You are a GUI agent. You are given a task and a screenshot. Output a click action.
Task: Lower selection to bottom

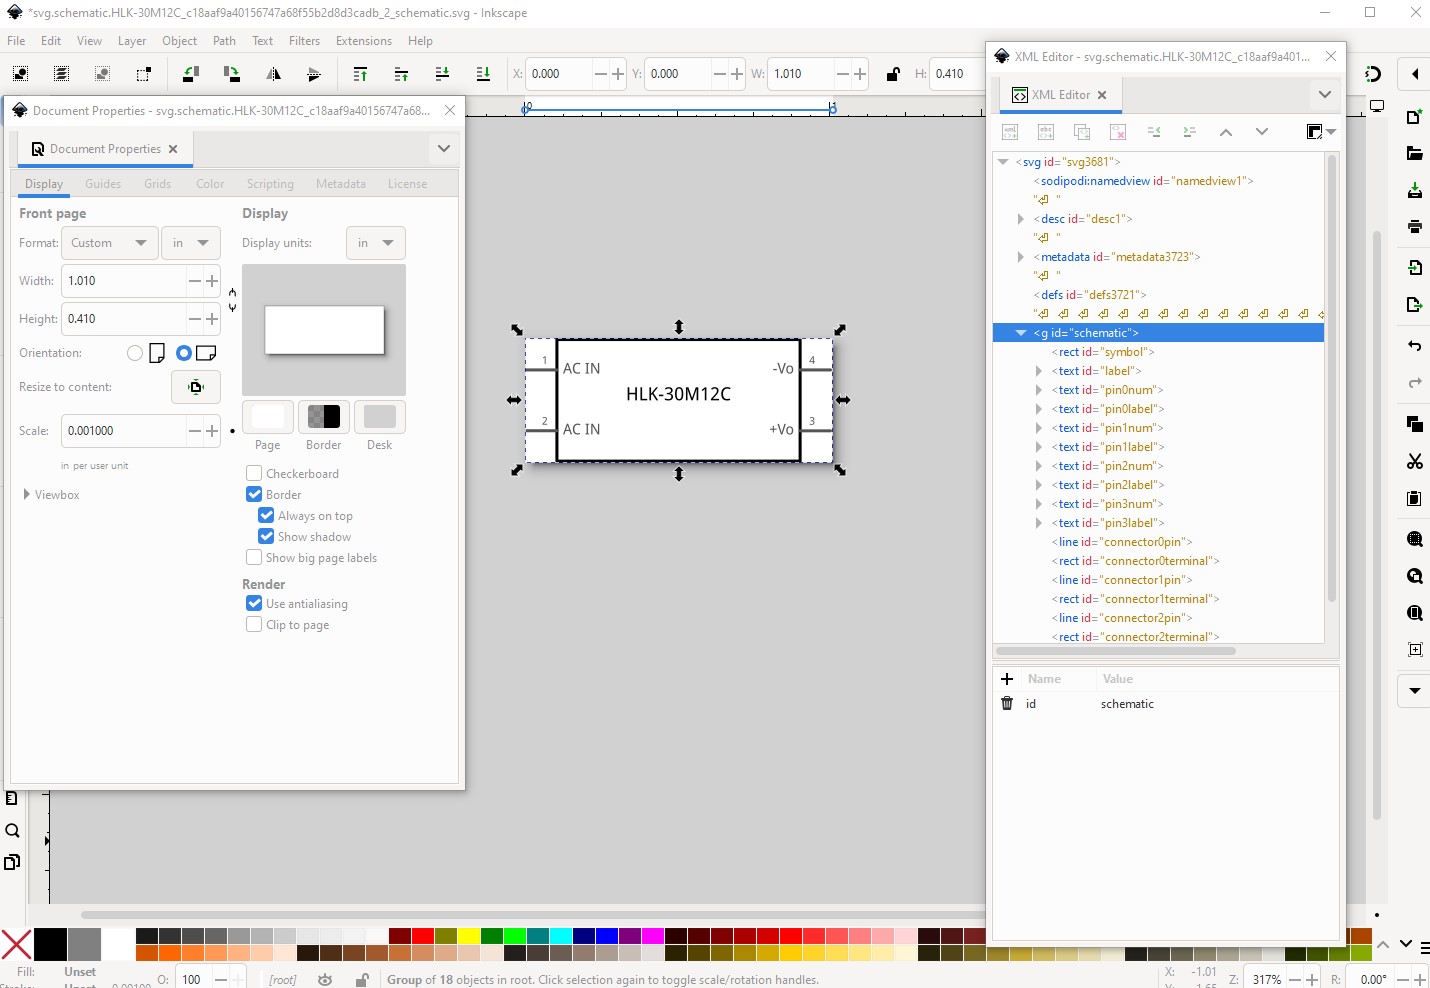tap(483, 74)
